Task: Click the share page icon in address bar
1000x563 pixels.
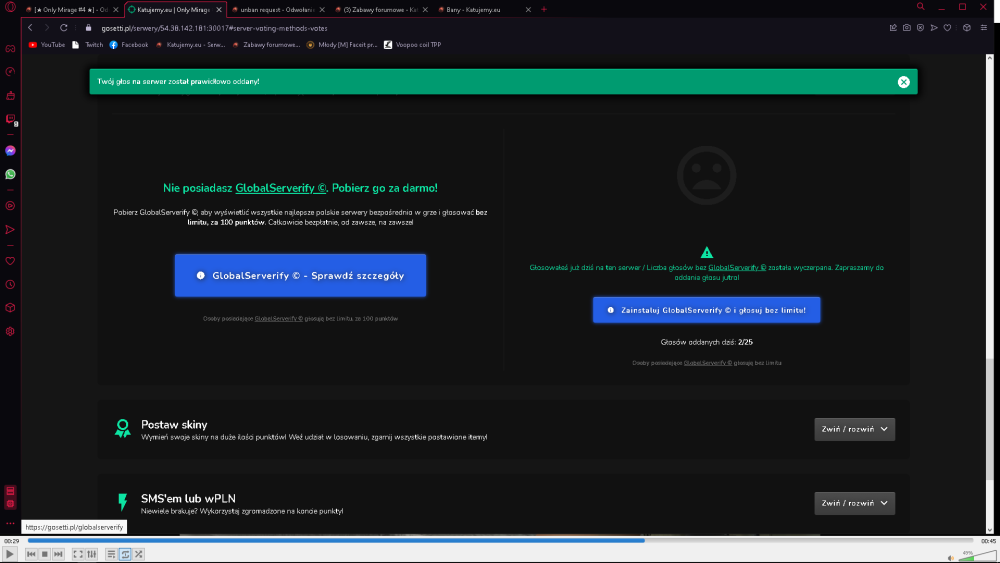Action: [x=893, y=27]
